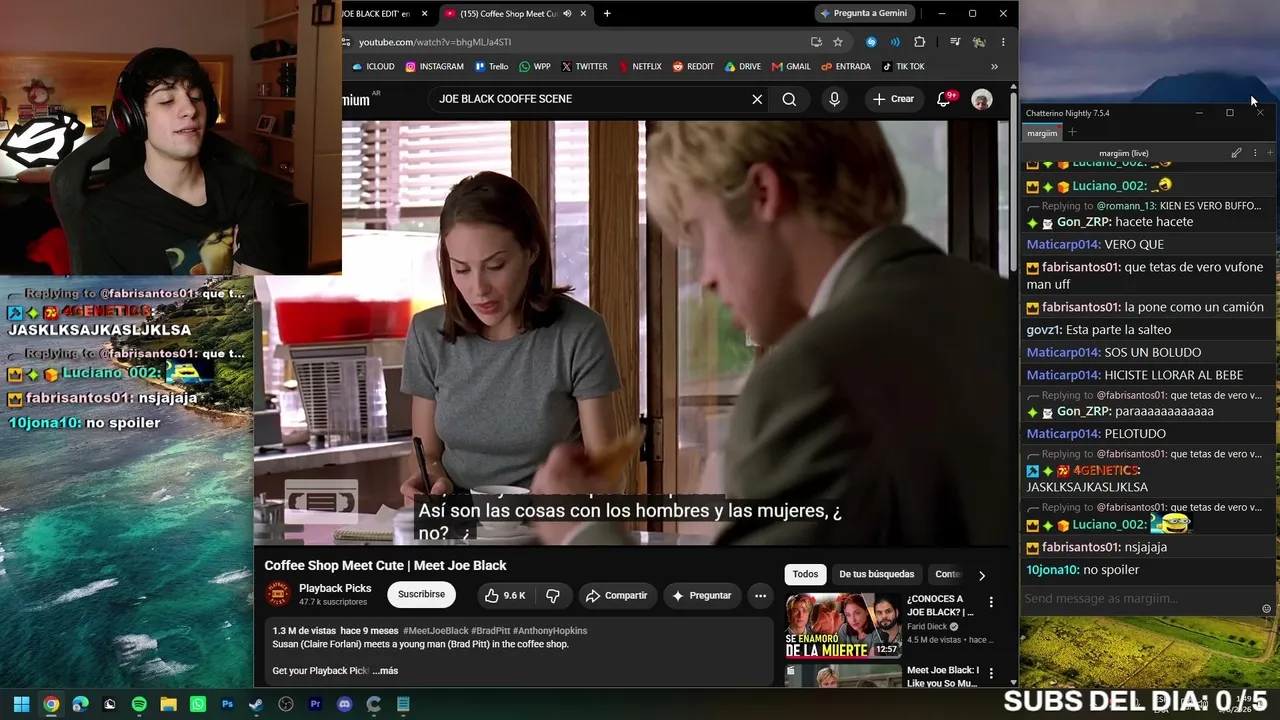The image size is (1280, 720).
Task: Open the emote picker in Chatterino
Action: (1266, 609)
